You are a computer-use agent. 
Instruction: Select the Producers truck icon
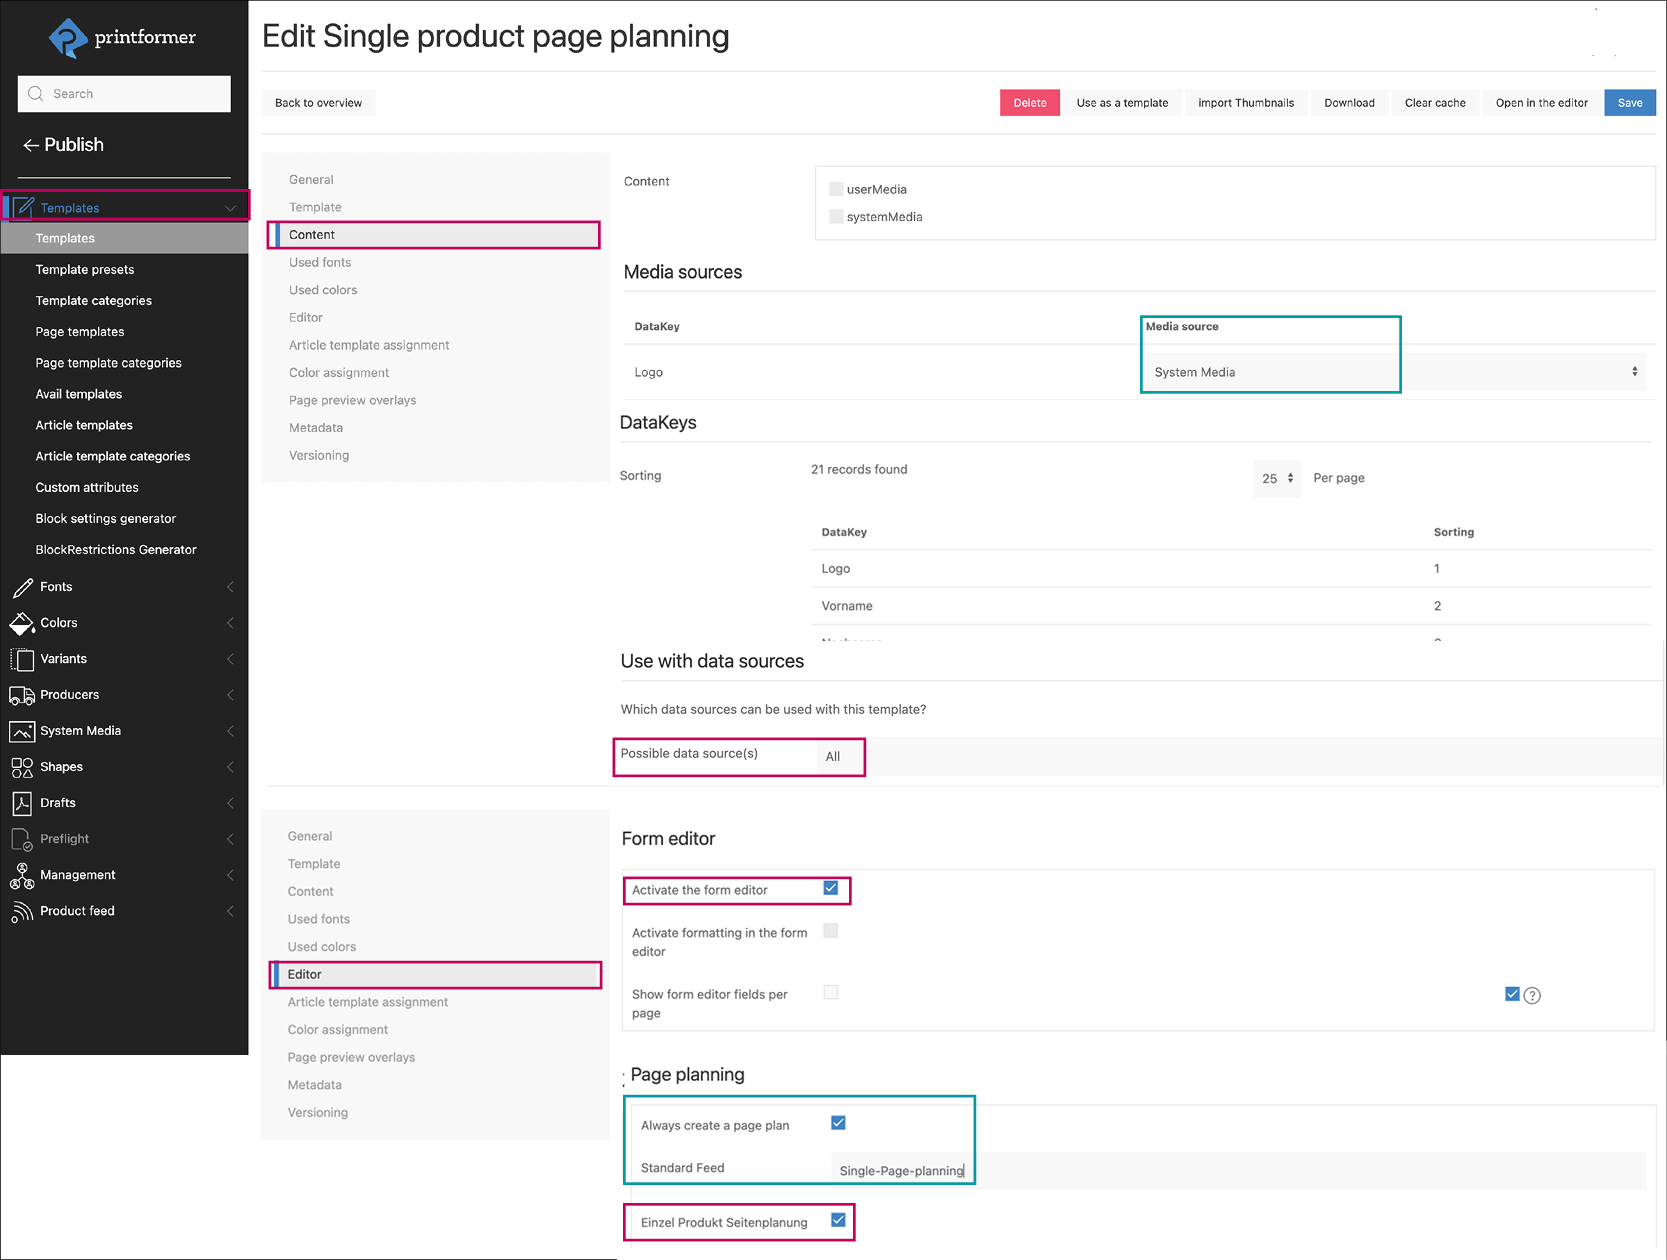point(23,694)
